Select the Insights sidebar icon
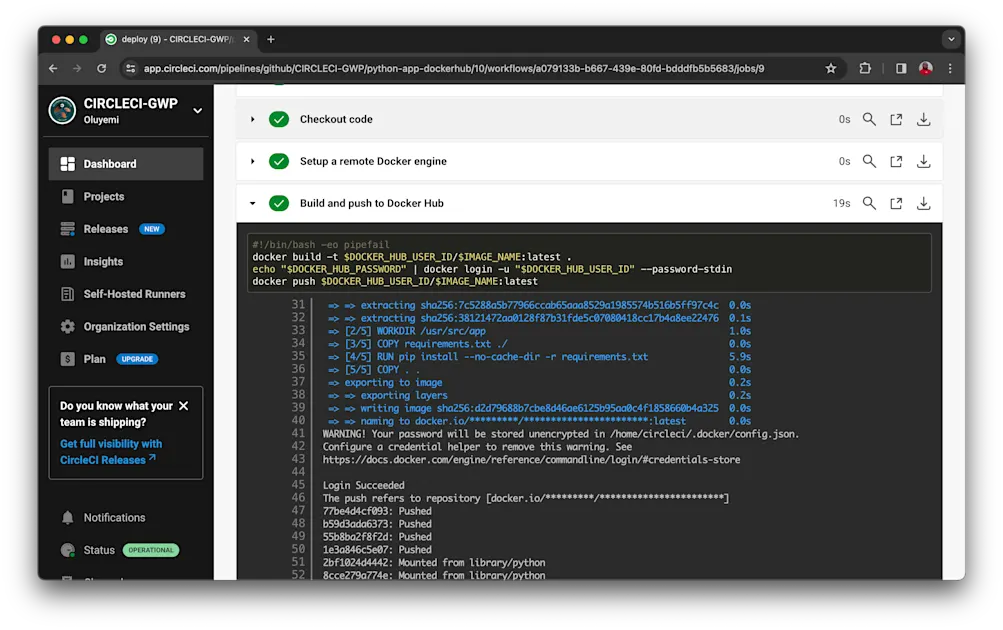This screenshot has height=630, width=1003. click(x=66, y=262)
